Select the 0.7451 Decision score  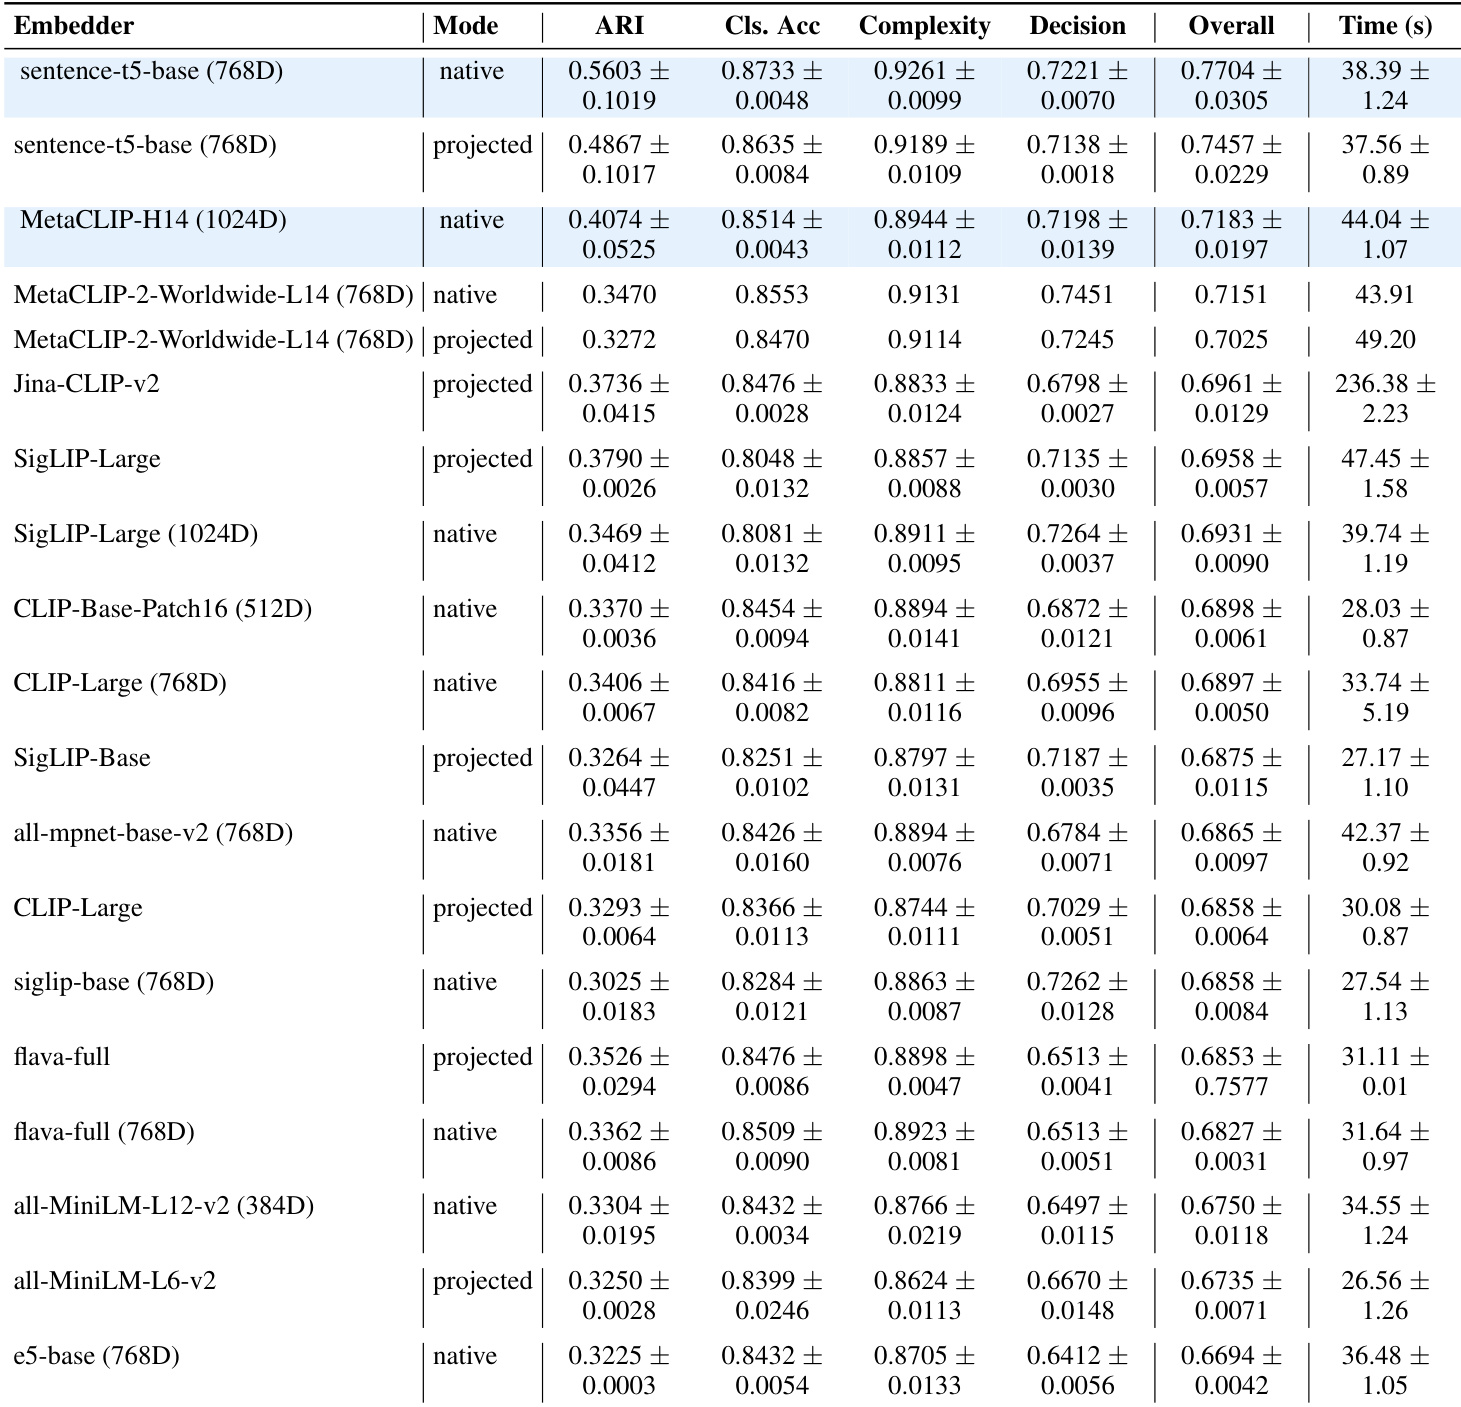point(1077,295)
